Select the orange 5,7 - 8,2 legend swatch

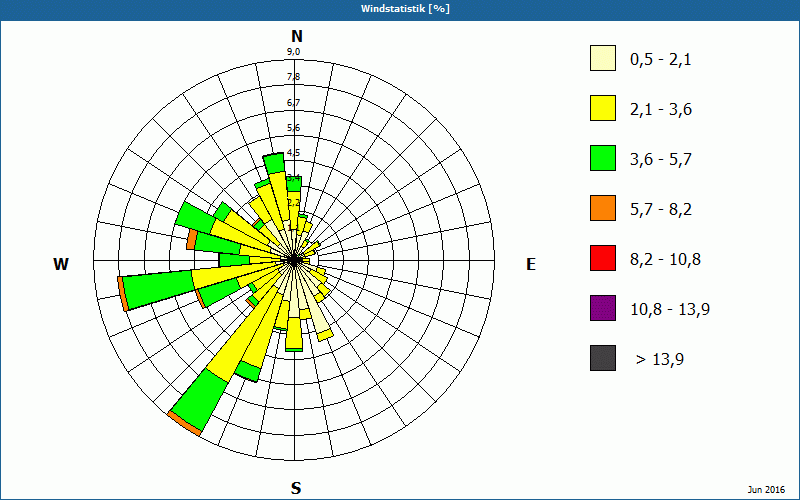click(603, 208)
